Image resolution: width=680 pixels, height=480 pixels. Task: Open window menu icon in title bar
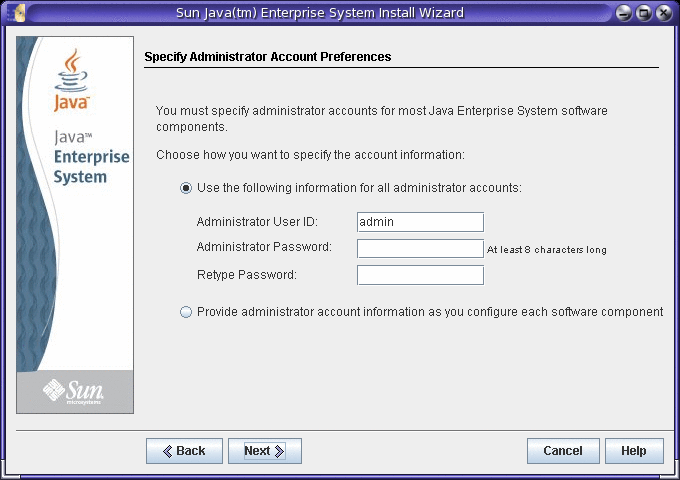coord(16,13)
